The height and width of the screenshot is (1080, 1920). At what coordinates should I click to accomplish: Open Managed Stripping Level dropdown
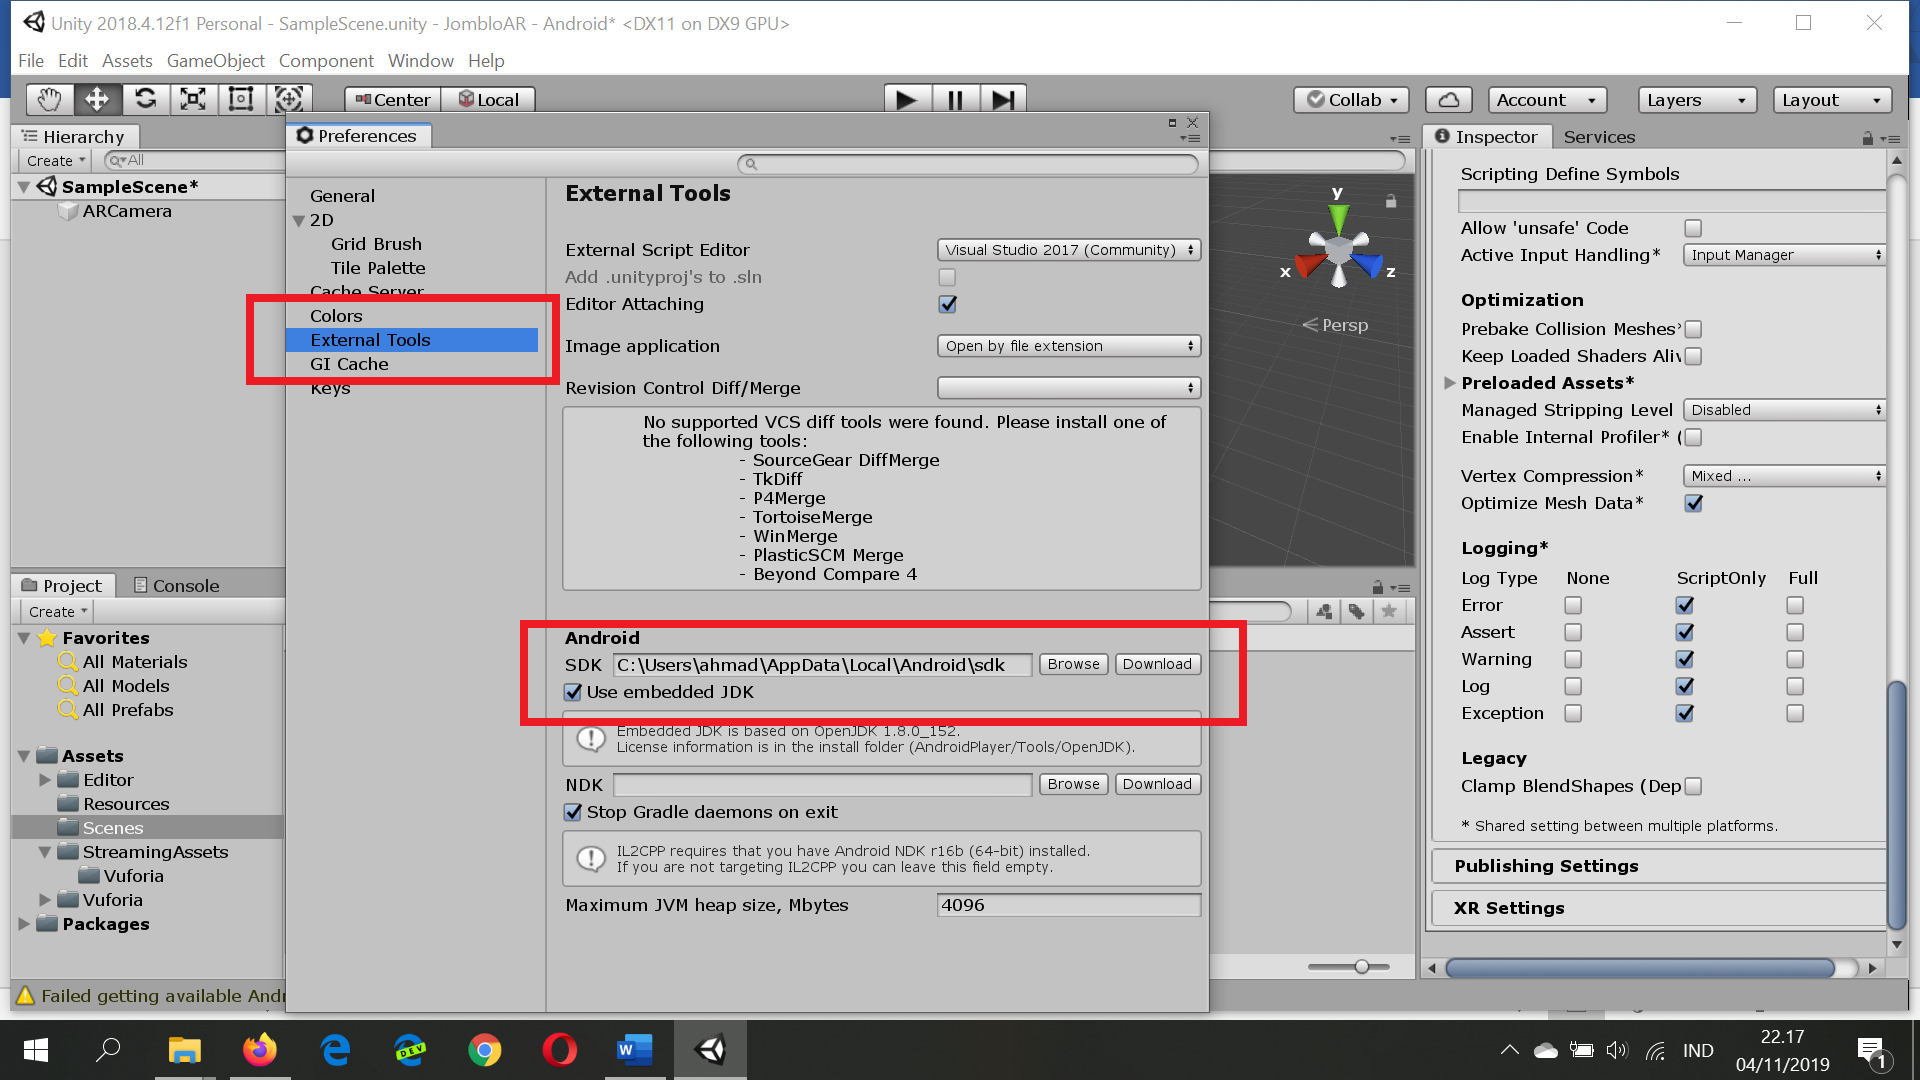click(x=1785, y=410)
